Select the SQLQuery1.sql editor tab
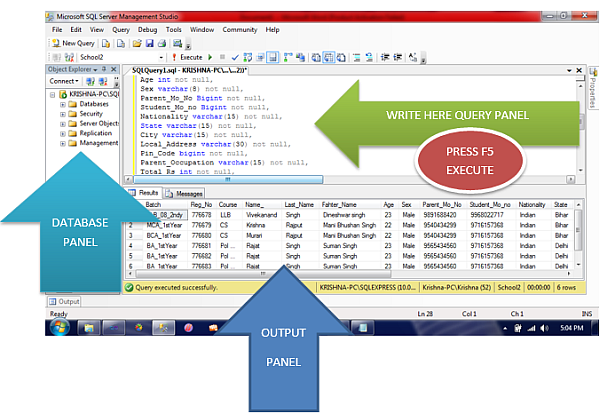The width and height of the screenshot is (600, 413). (x=189, y=70)
